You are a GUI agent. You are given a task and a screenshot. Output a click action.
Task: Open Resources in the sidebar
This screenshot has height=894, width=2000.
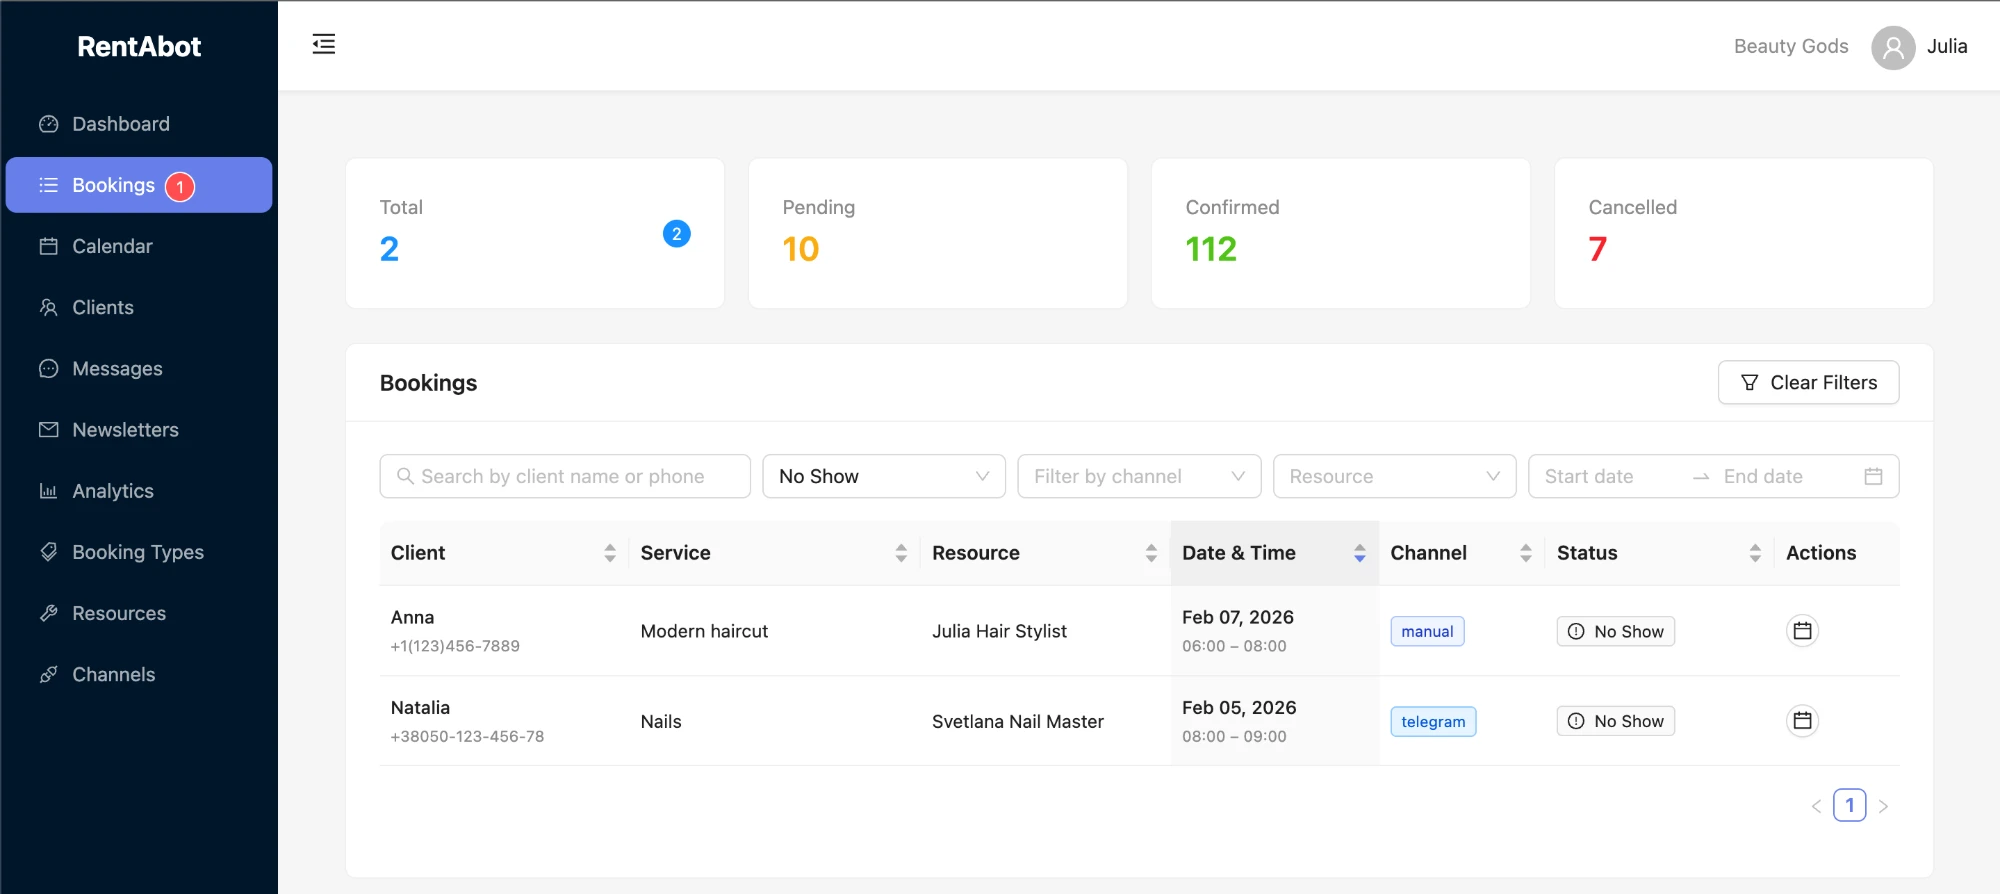click(139, 613)
